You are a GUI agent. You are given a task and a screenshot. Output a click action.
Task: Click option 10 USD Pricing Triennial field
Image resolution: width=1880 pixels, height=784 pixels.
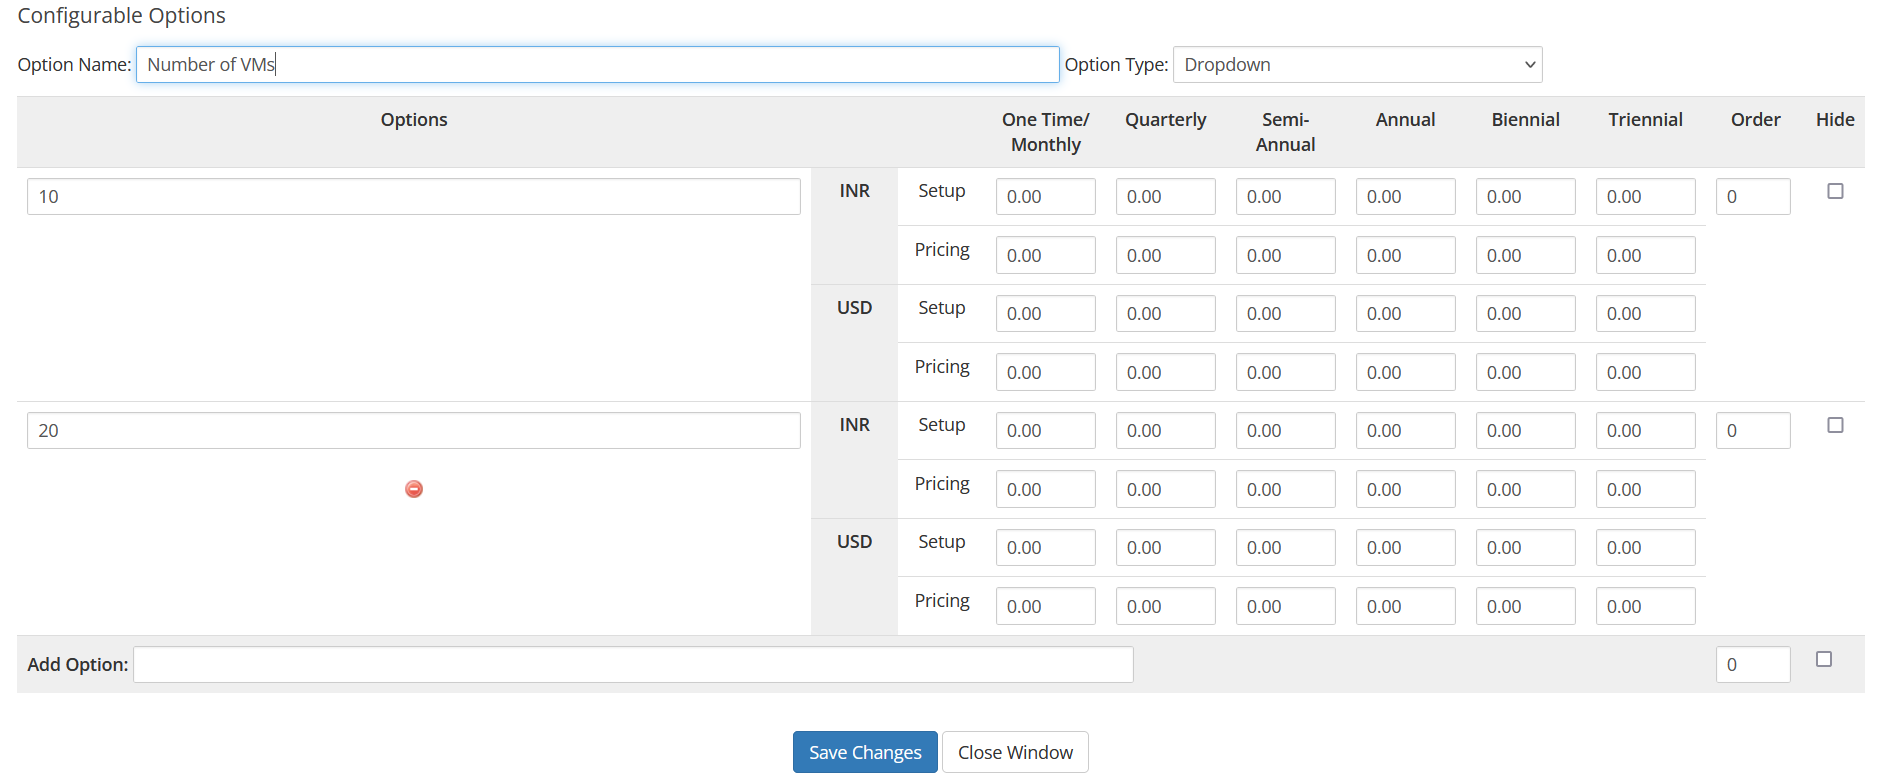pyautogui.click(x=1645, y=372)
